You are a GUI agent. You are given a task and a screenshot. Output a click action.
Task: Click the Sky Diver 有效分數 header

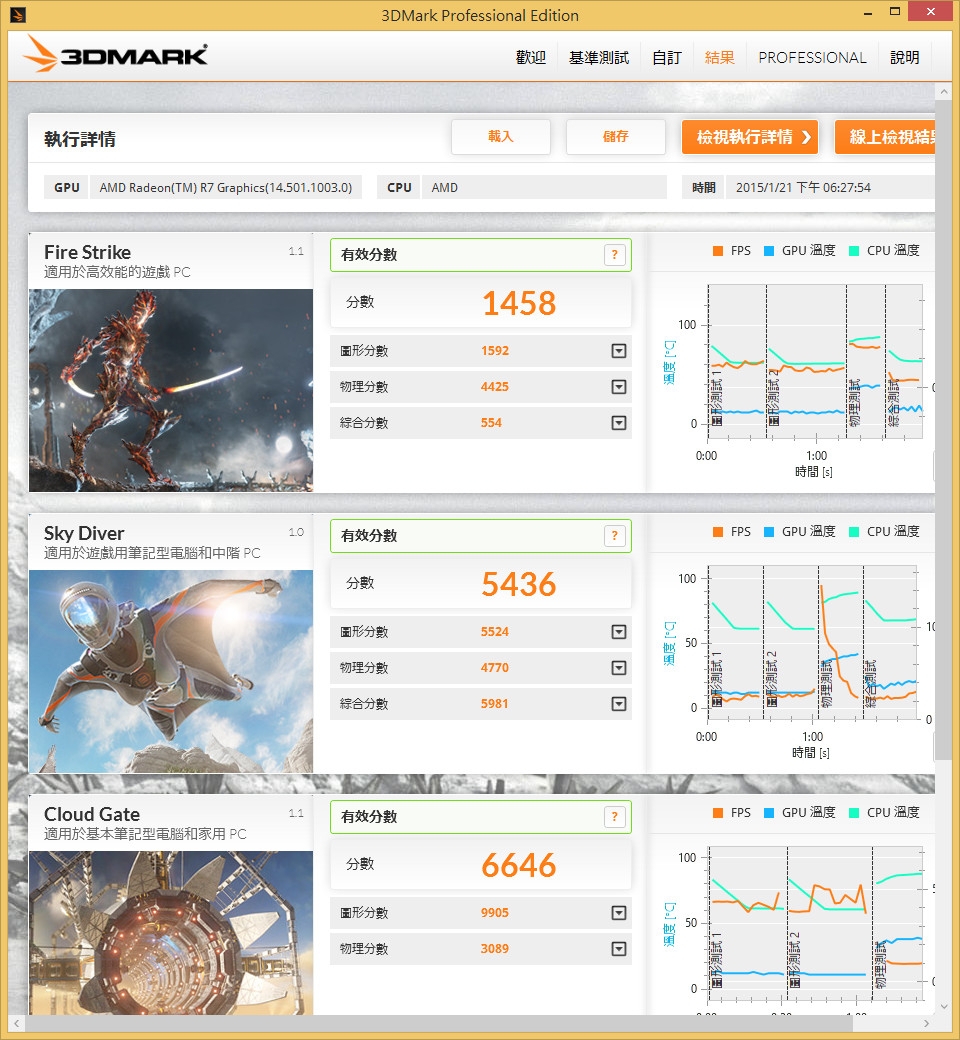480,536
